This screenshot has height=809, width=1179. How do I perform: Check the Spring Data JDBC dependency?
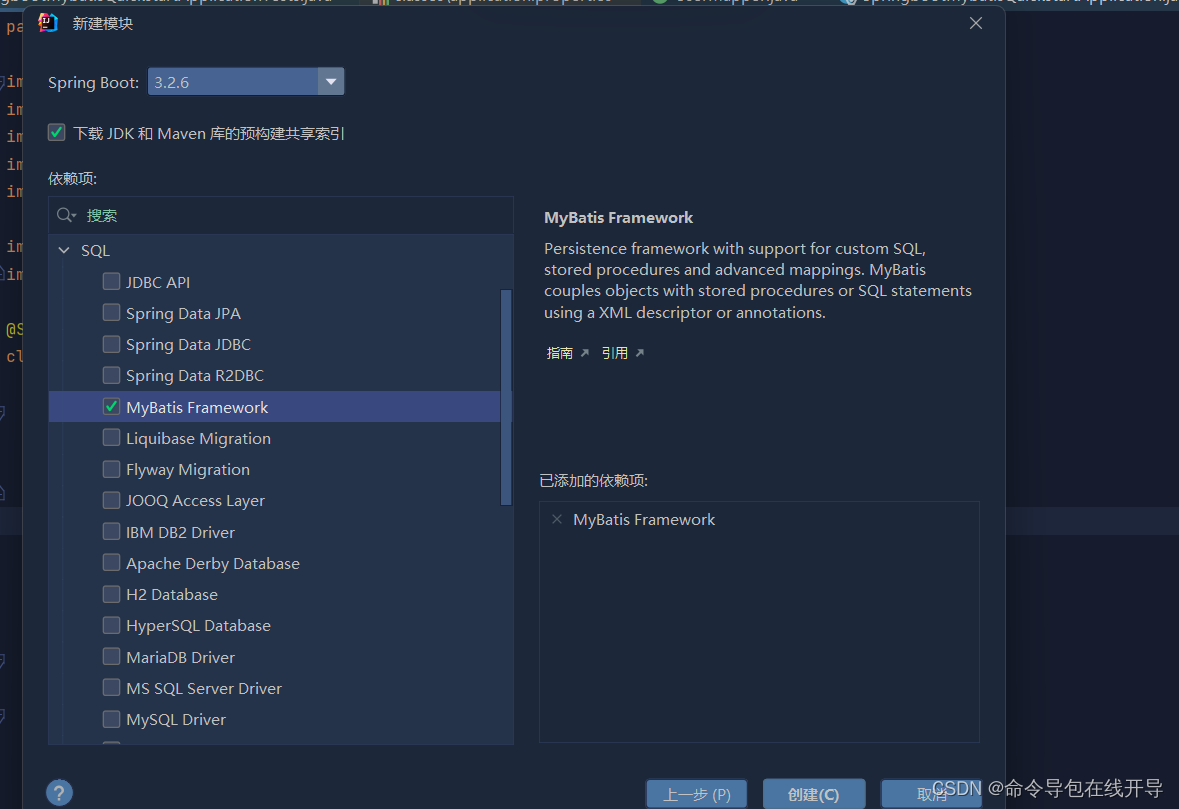(x=111, y=344)
